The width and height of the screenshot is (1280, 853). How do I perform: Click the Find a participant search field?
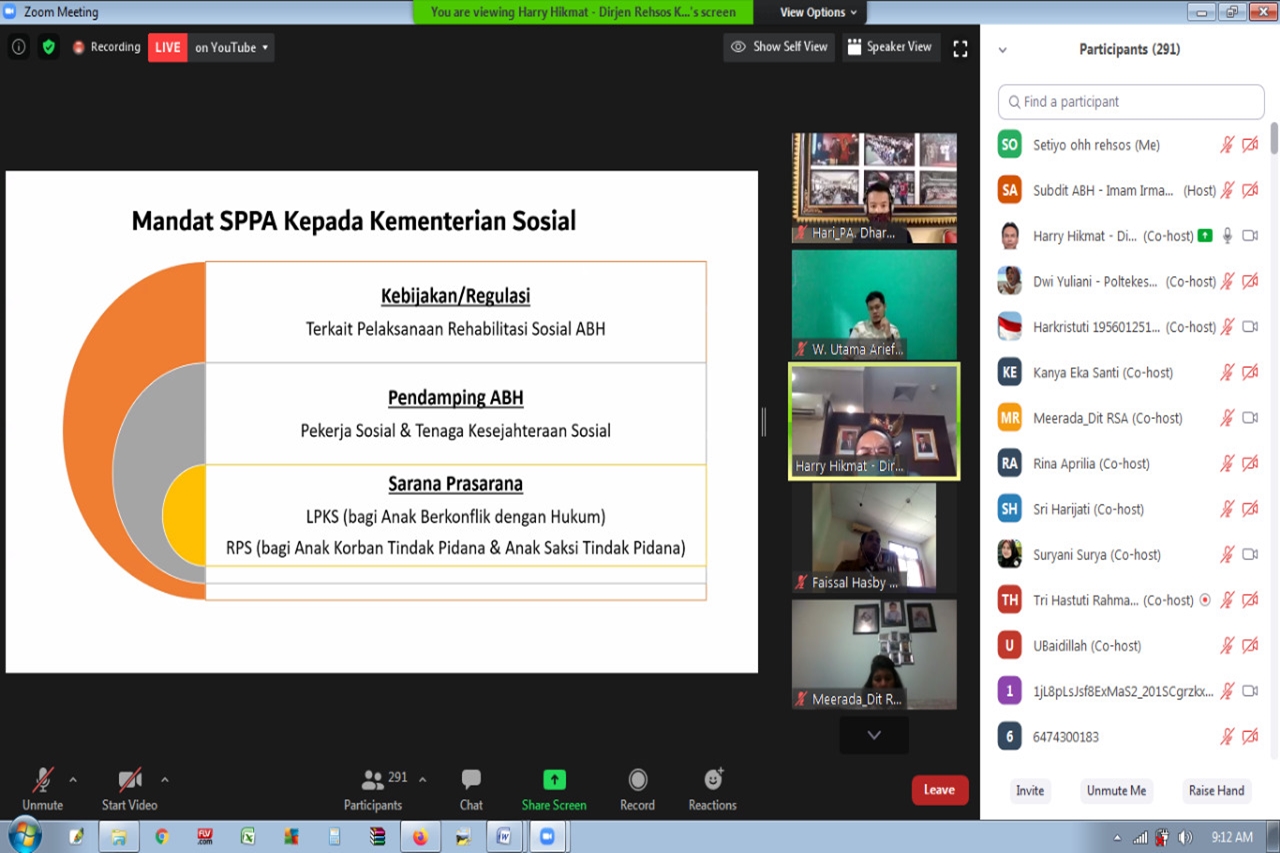pyautogui.click(x=1131, y=102)
